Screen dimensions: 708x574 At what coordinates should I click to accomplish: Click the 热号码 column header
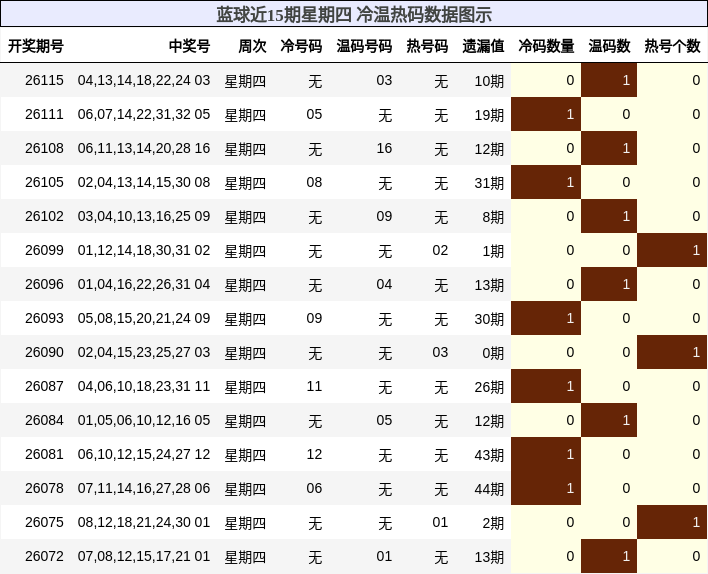click(427, 46)
